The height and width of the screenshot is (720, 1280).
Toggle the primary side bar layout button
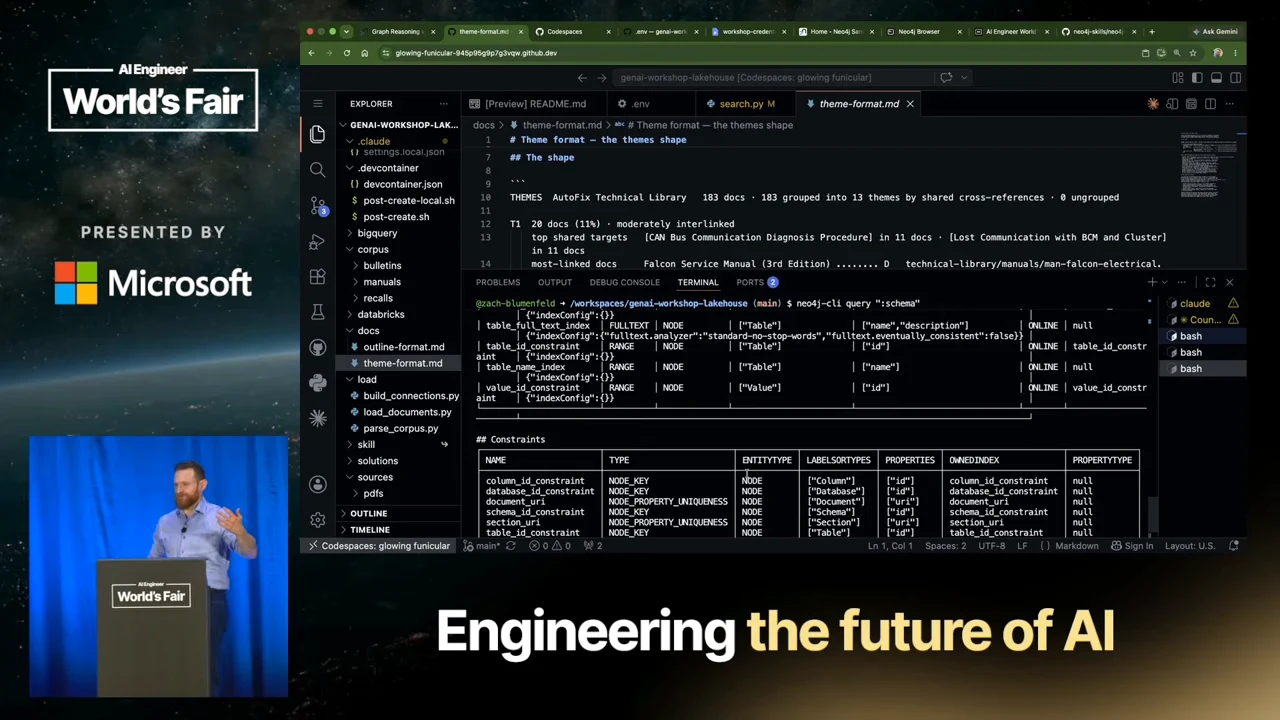coord(1197,77)
